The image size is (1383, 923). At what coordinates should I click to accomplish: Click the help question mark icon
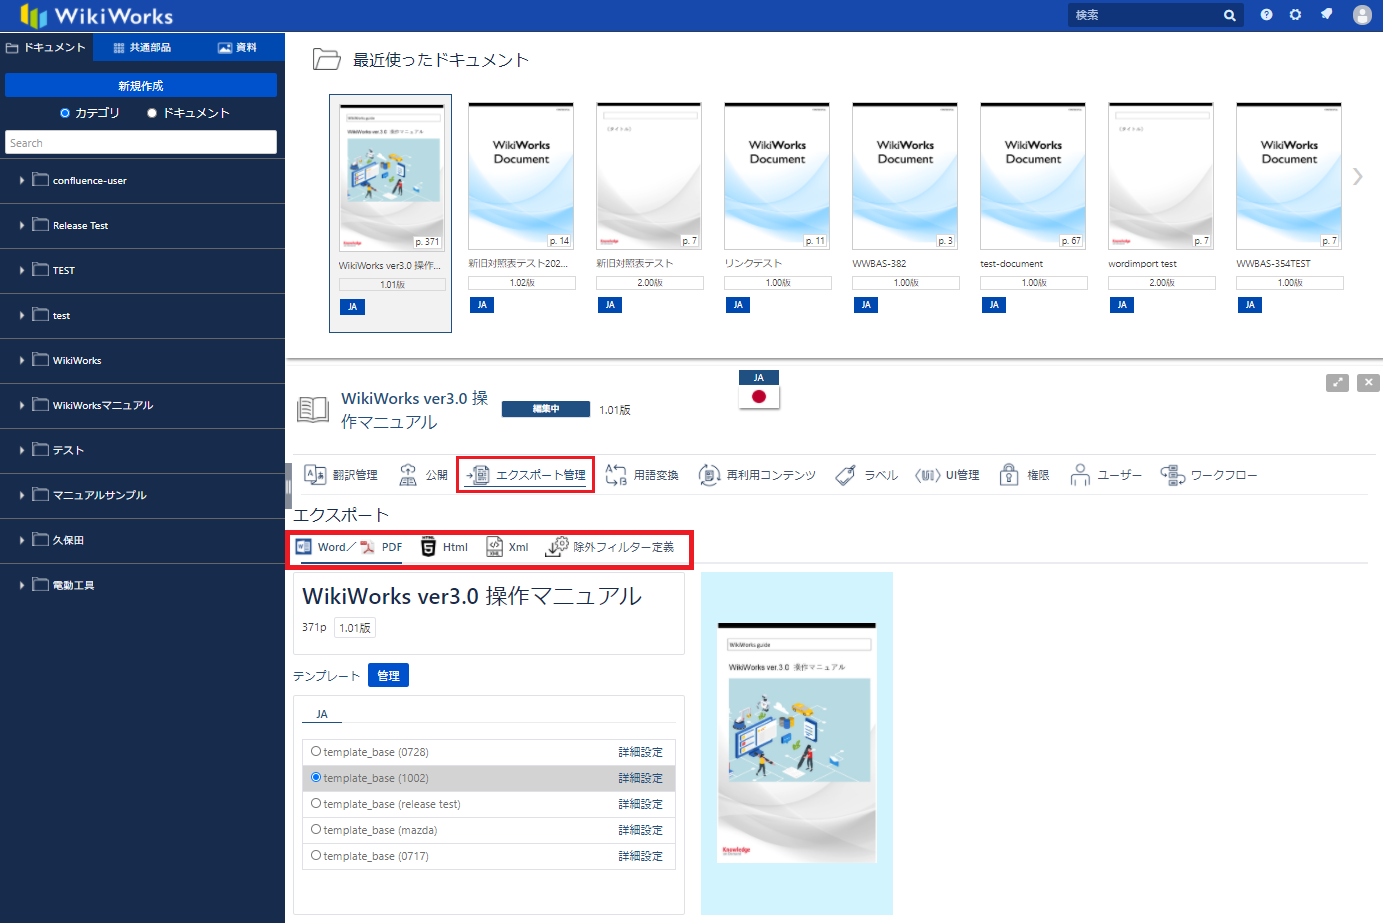(1266, 15)
